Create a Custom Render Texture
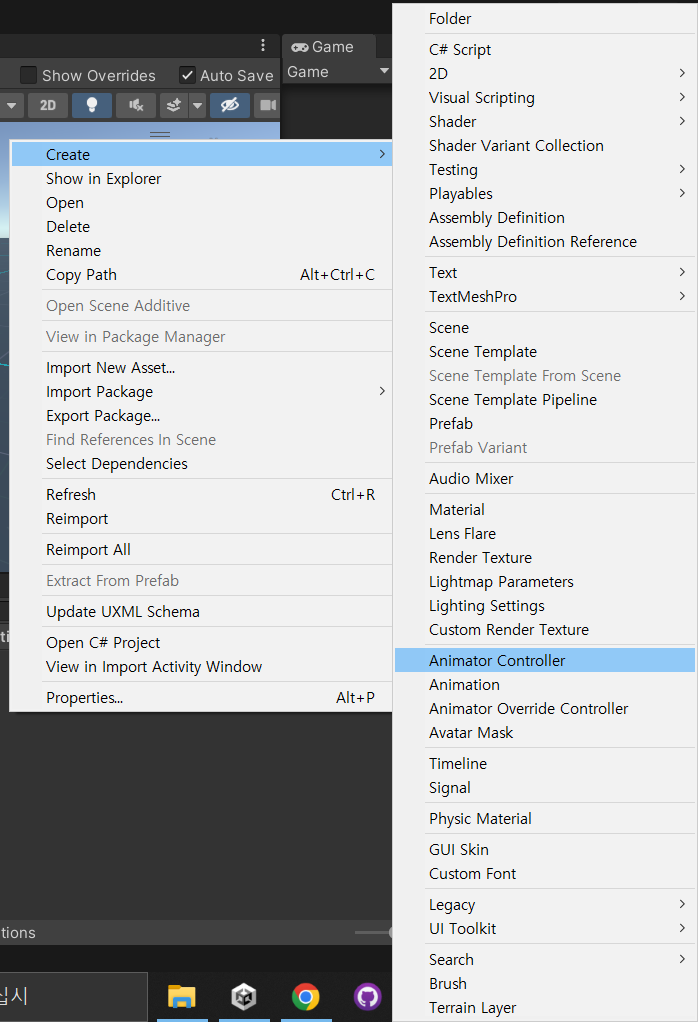Screen dimensions: 698x1022 pyautogui.click(x=545, y=630)
